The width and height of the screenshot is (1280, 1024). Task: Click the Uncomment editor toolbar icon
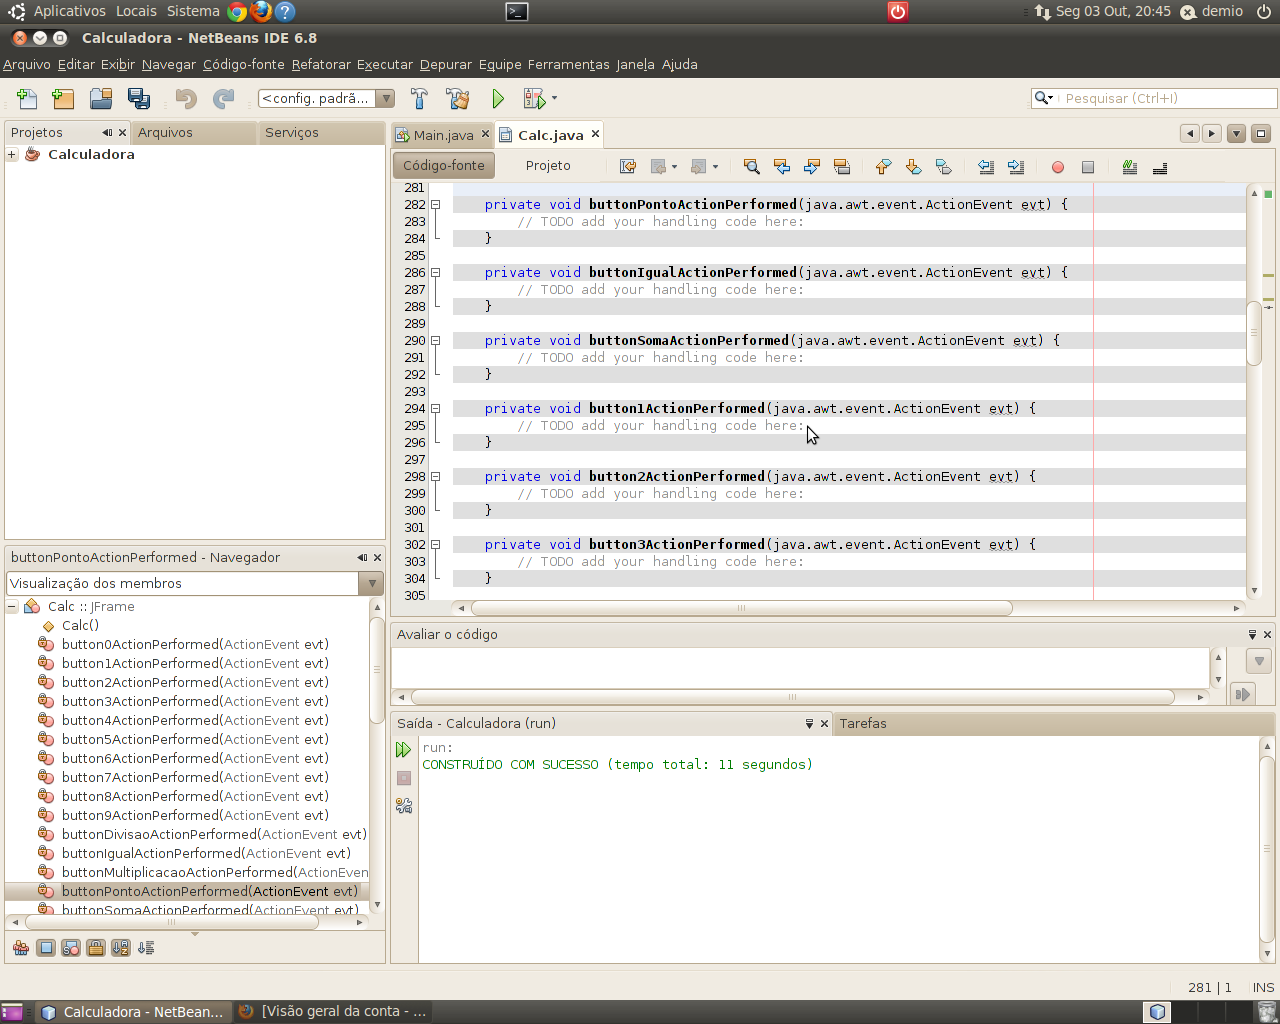tap(1160, 167)
